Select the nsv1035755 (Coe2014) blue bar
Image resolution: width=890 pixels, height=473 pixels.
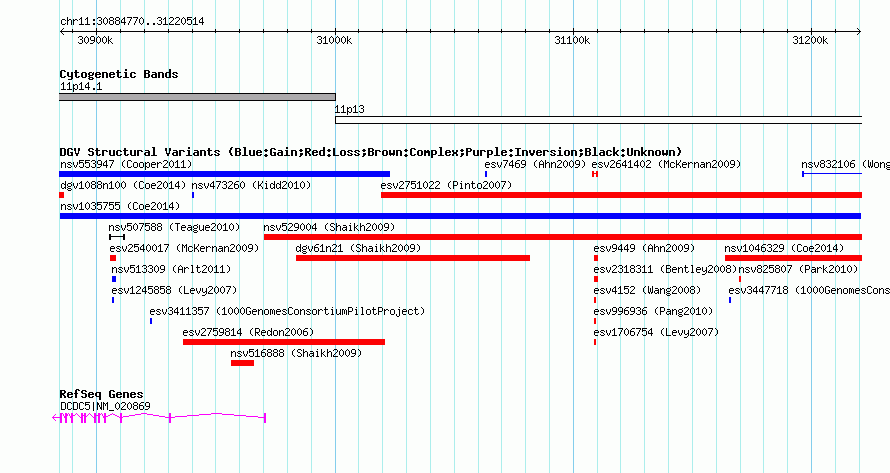click(x=460, y=216)
